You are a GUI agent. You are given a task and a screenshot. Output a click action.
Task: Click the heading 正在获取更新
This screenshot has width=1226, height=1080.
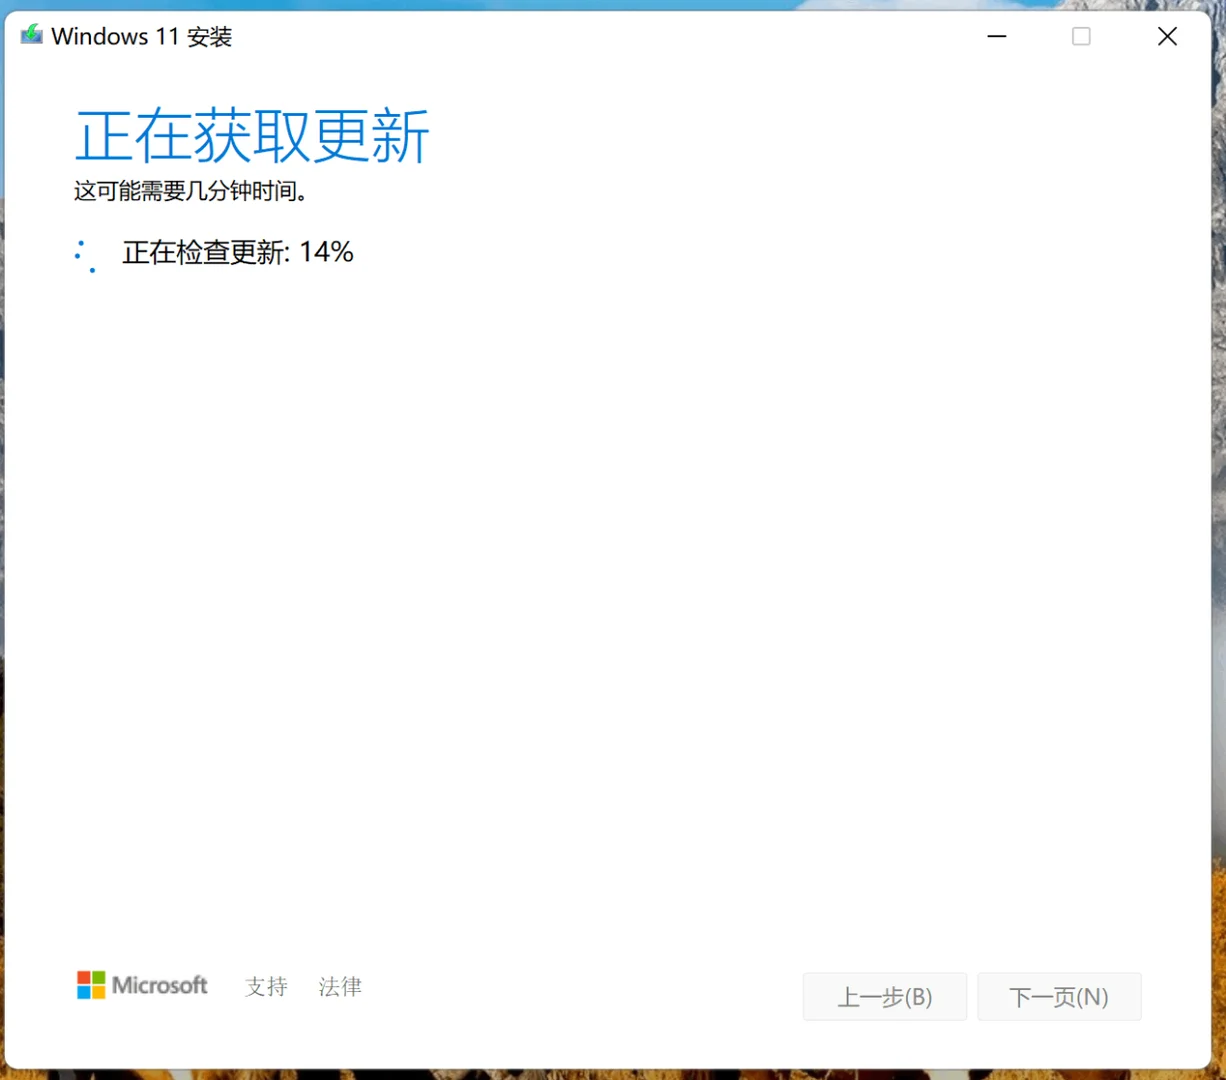tap(252, 137)
